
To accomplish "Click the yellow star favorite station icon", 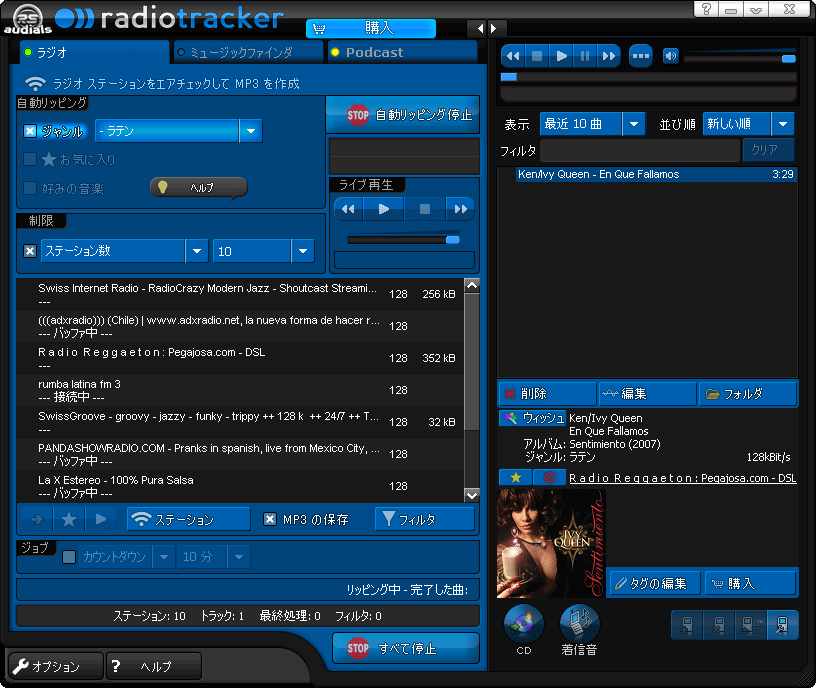I will (x=515, y=477).
